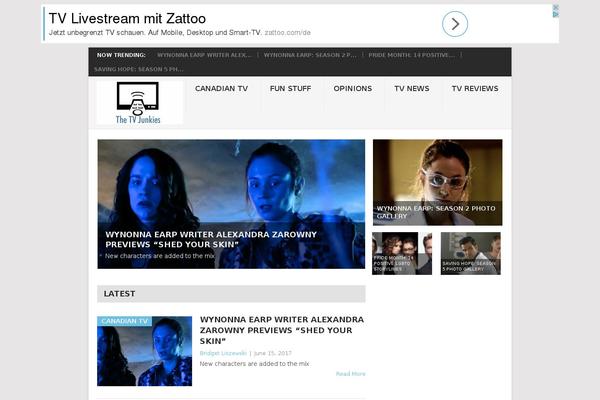Open the TV News menu
The height and width of the screenshot is (400, 600).
pyautogui.click(x=412, y=88)
